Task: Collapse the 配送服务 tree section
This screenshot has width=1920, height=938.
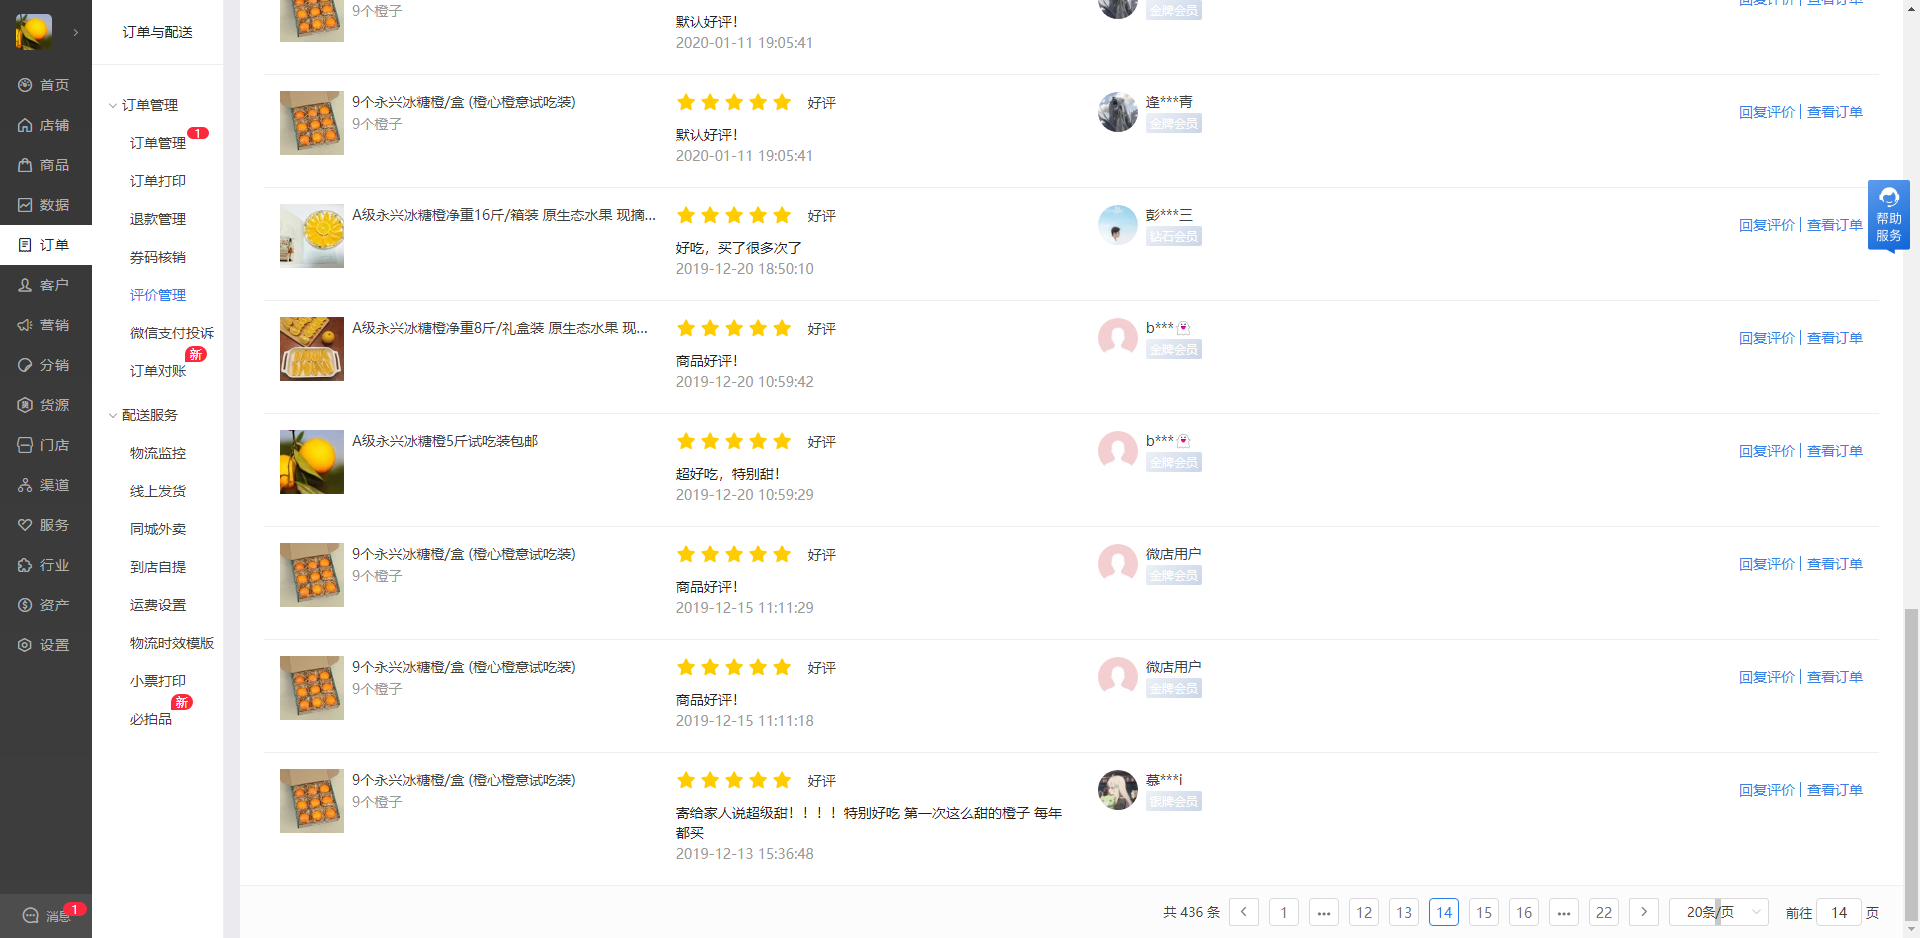Action: 113,415
